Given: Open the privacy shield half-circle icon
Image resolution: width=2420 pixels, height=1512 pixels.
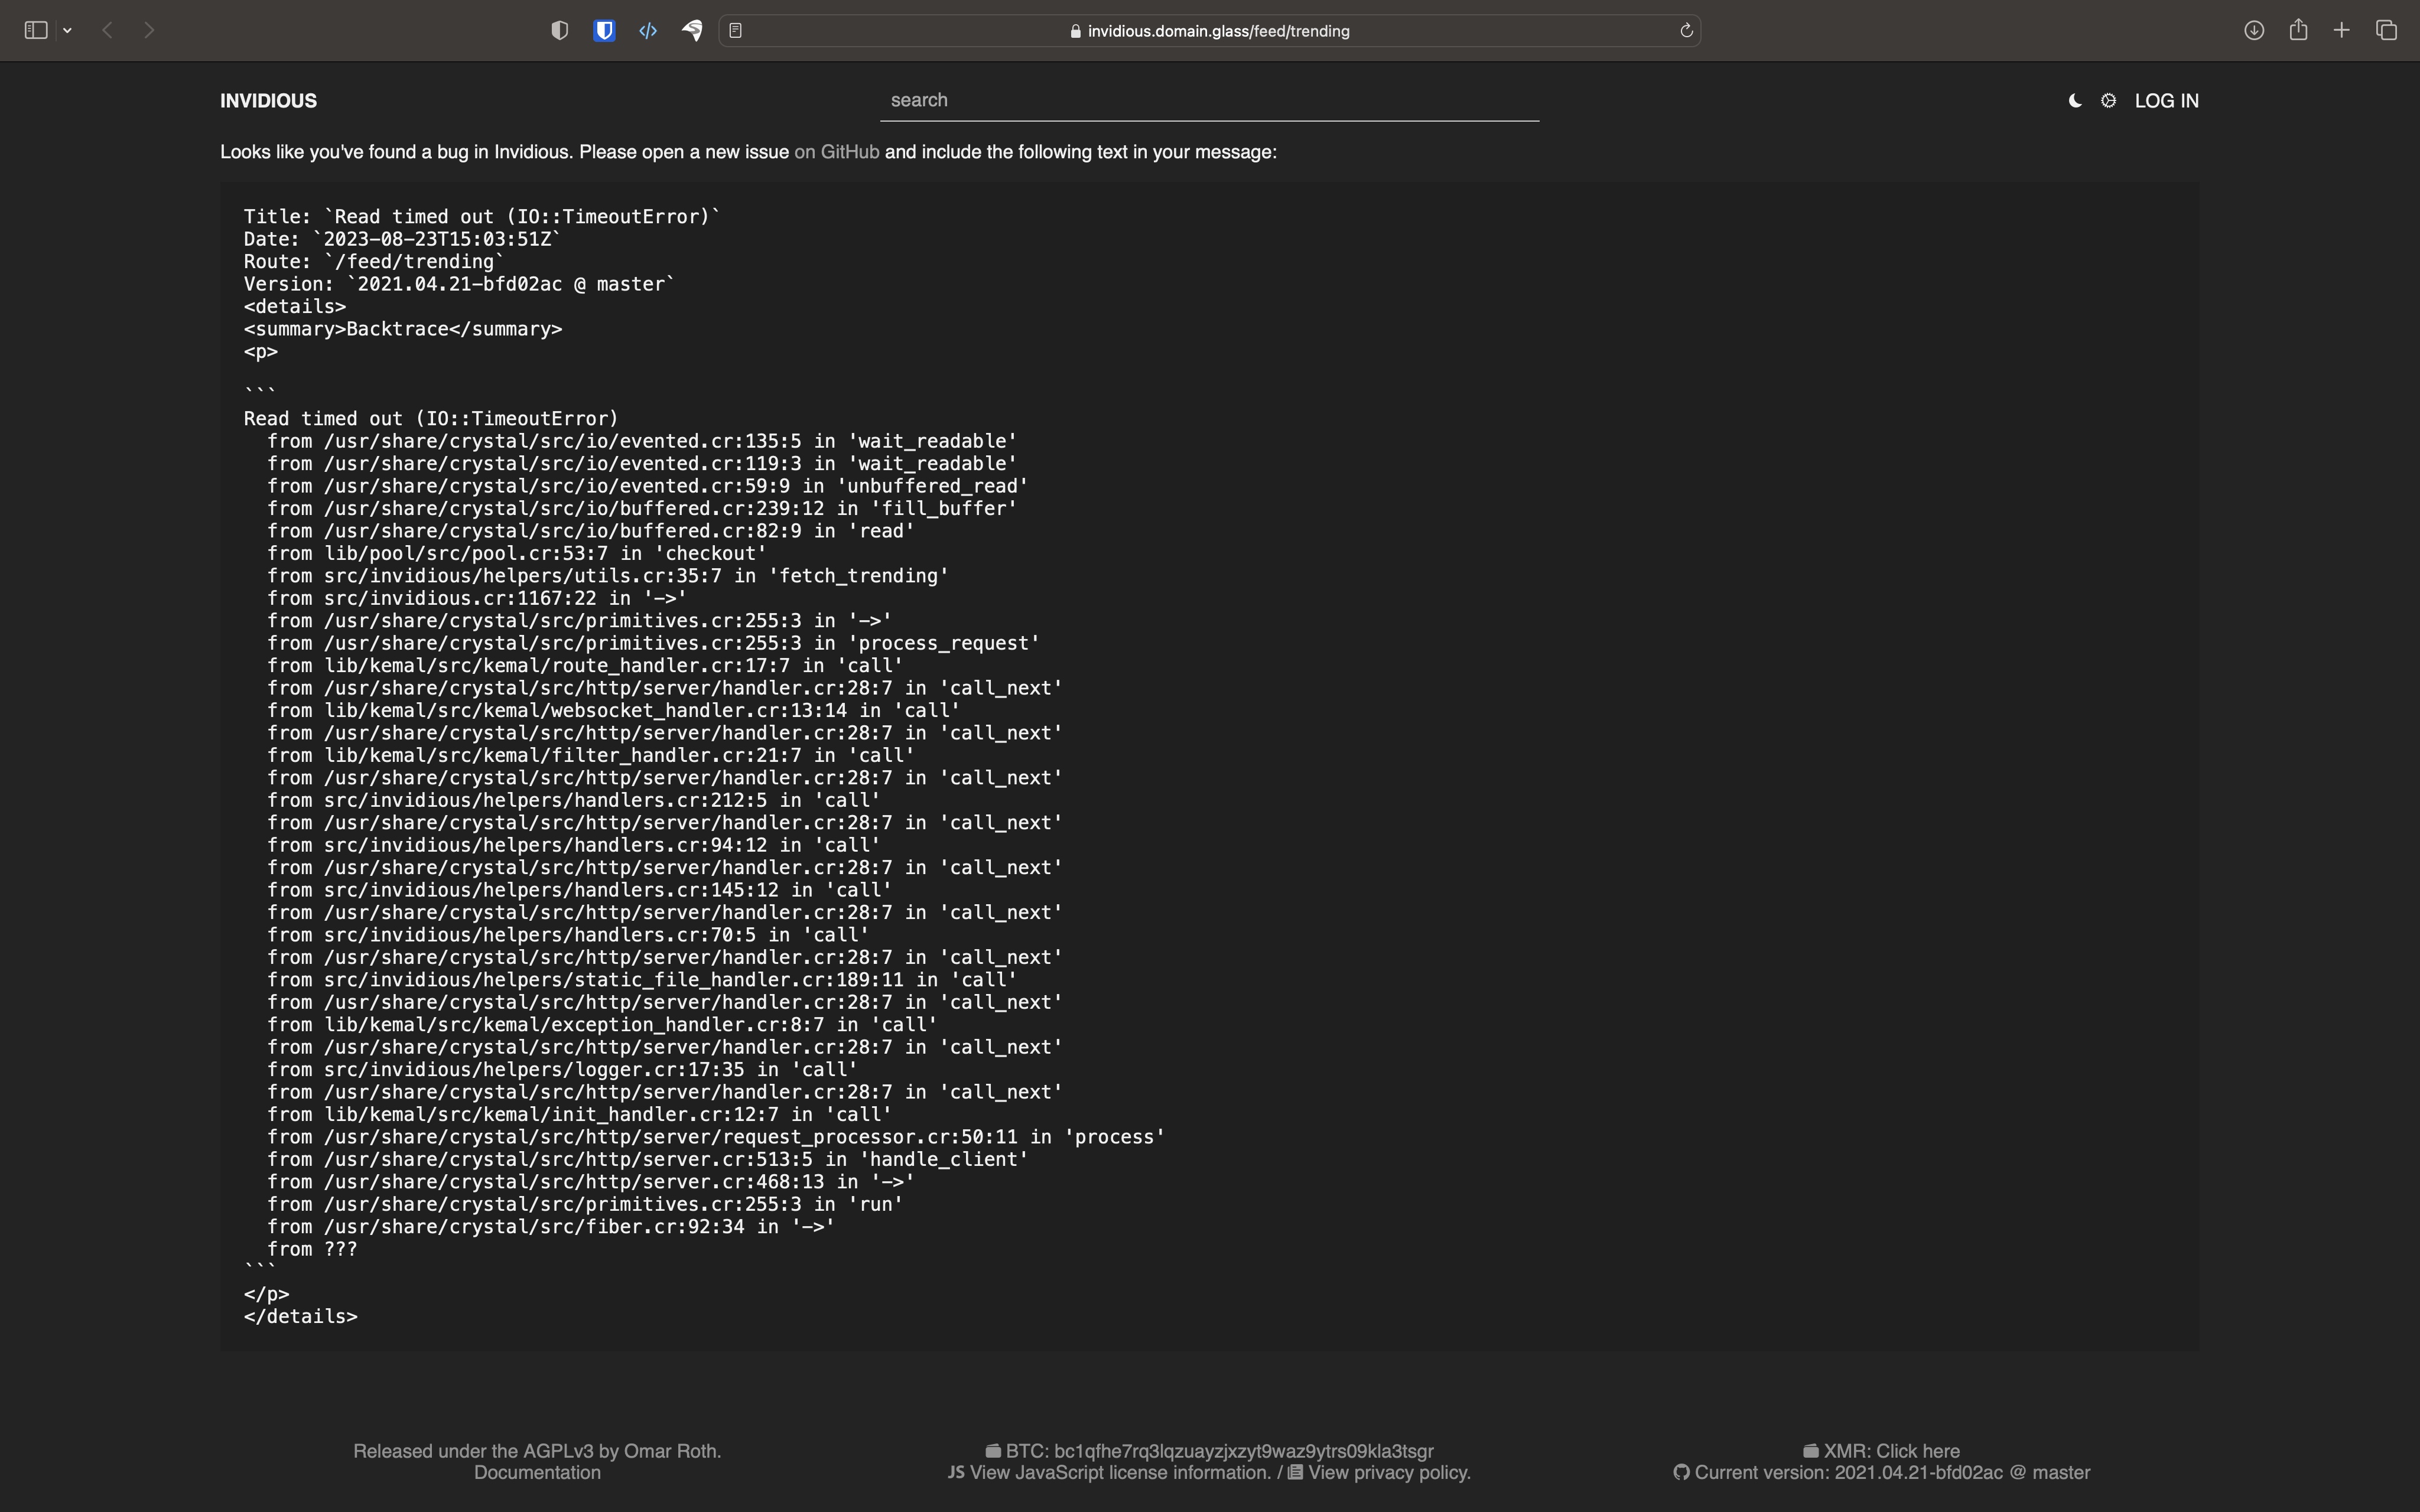Looking at the screenshot, I should pos(560,30).
